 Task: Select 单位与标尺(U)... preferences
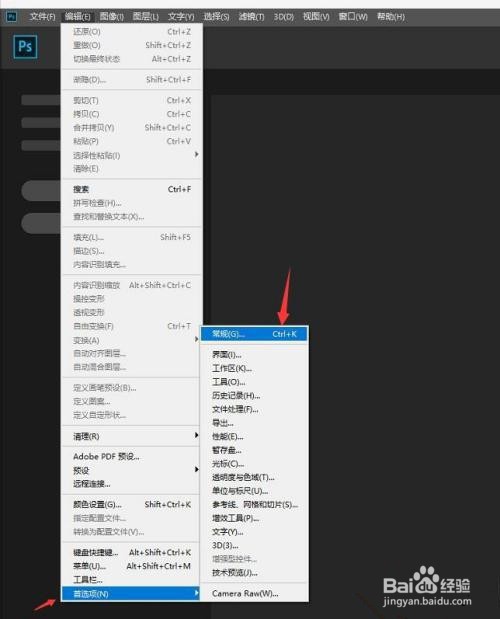254,491
